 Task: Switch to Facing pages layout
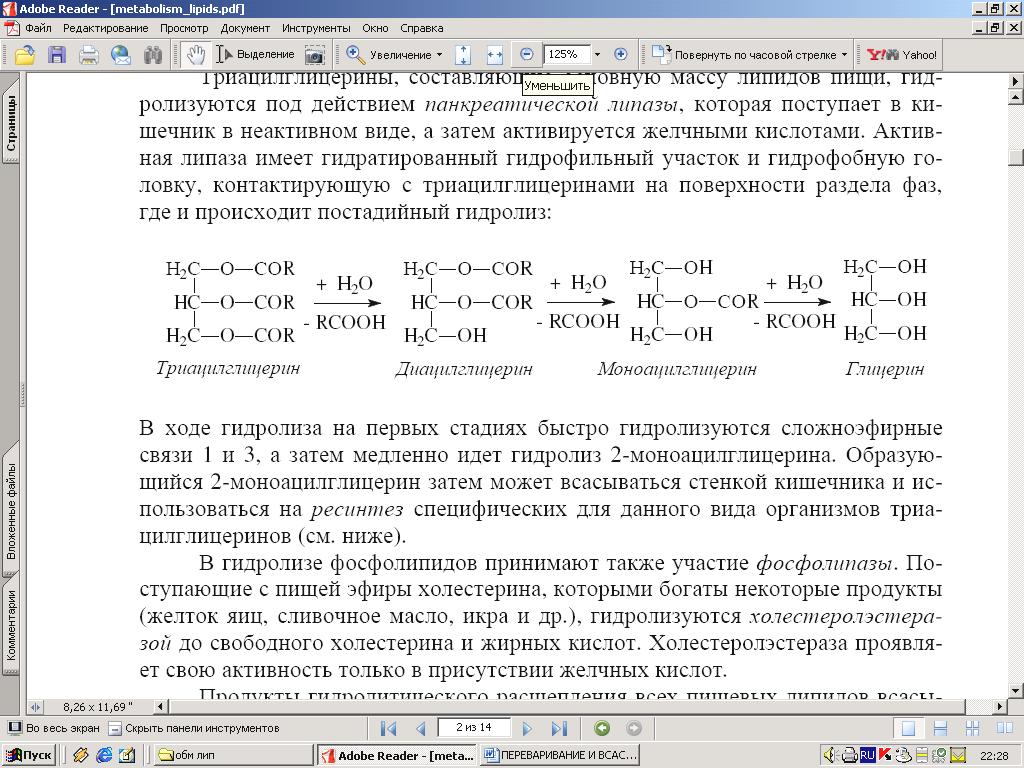tap(1005, 728)
